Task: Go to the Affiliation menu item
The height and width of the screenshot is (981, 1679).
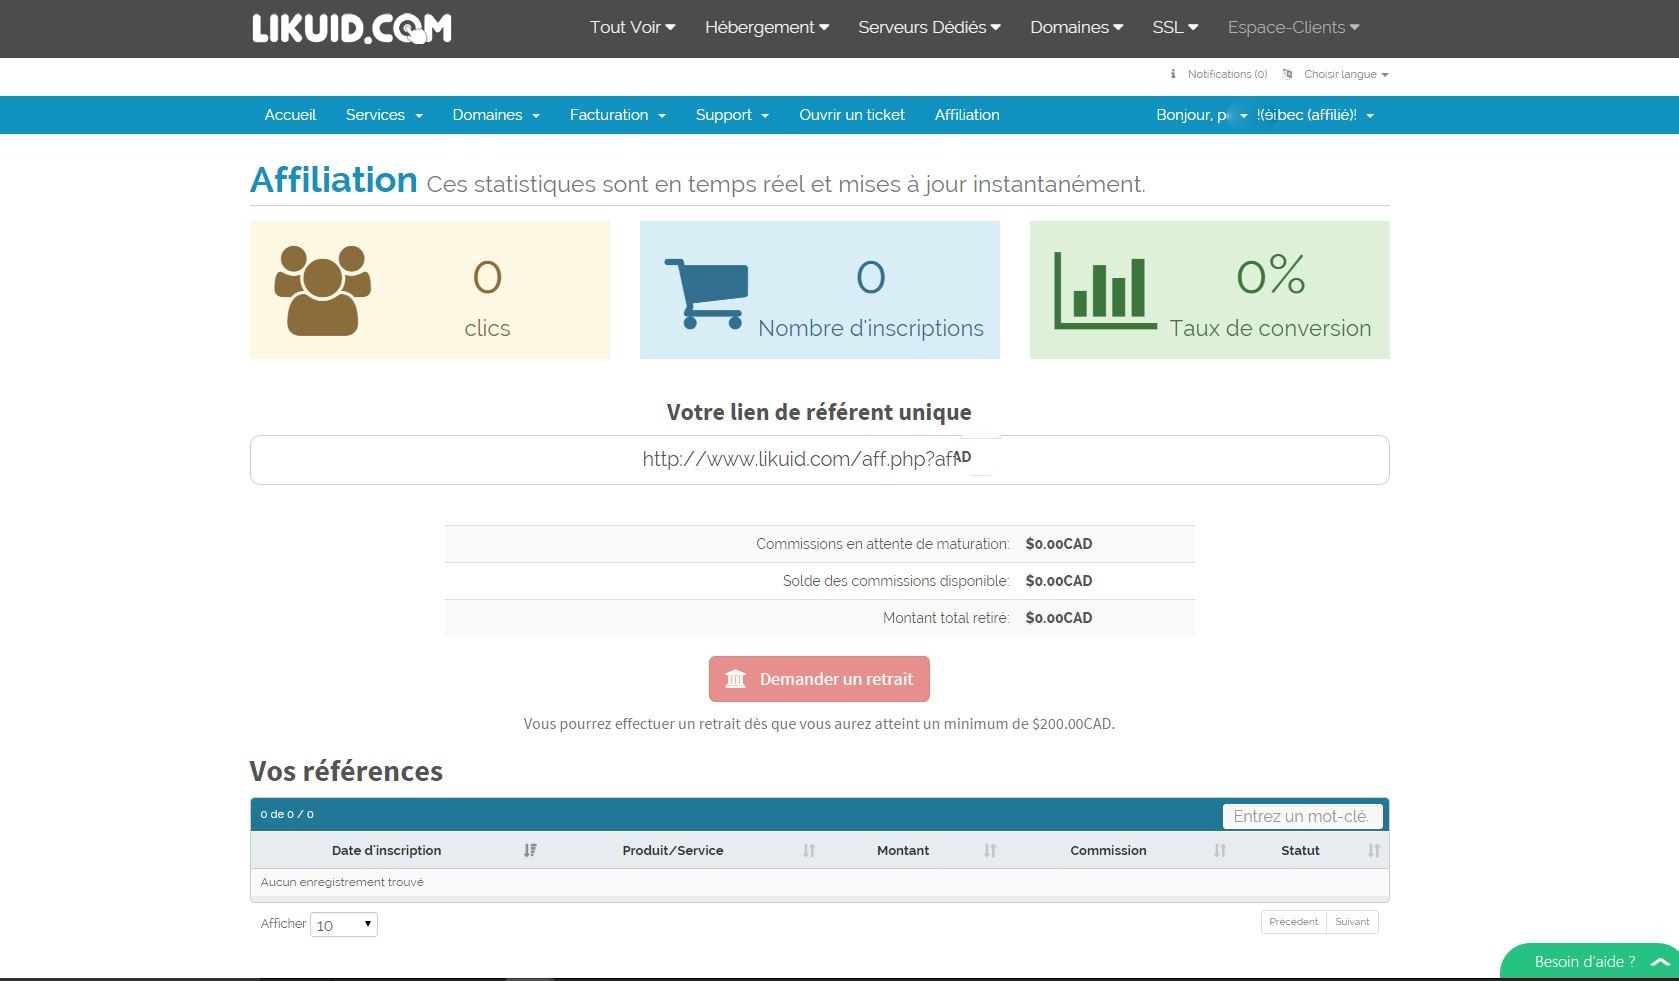Action: pos(966,115)
